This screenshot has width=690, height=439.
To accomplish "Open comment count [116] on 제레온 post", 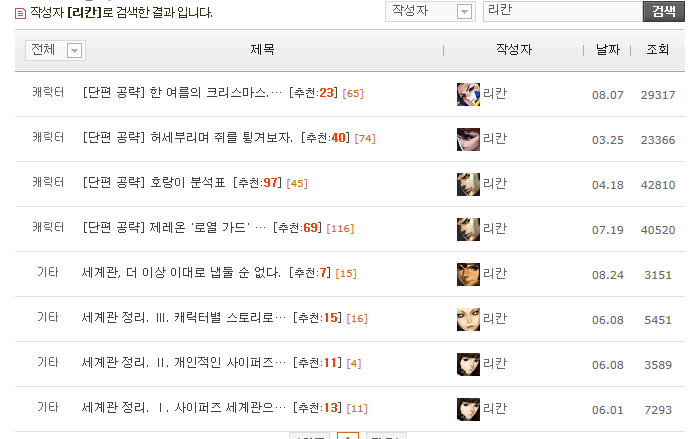I will pos(340,228).
